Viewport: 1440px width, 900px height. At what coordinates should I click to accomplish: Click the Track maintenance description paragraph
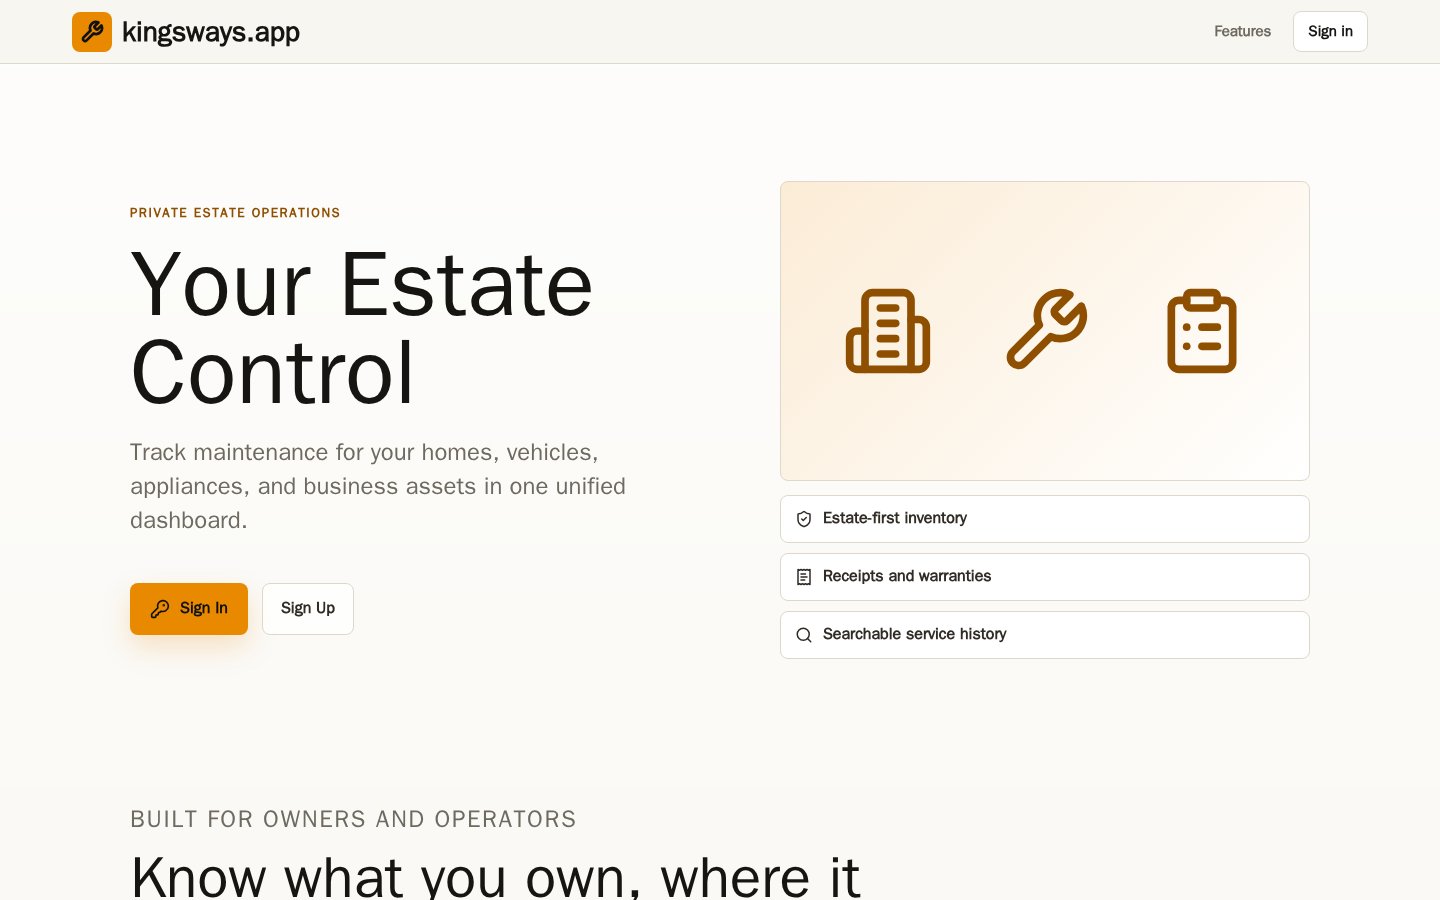pos(378,486)
